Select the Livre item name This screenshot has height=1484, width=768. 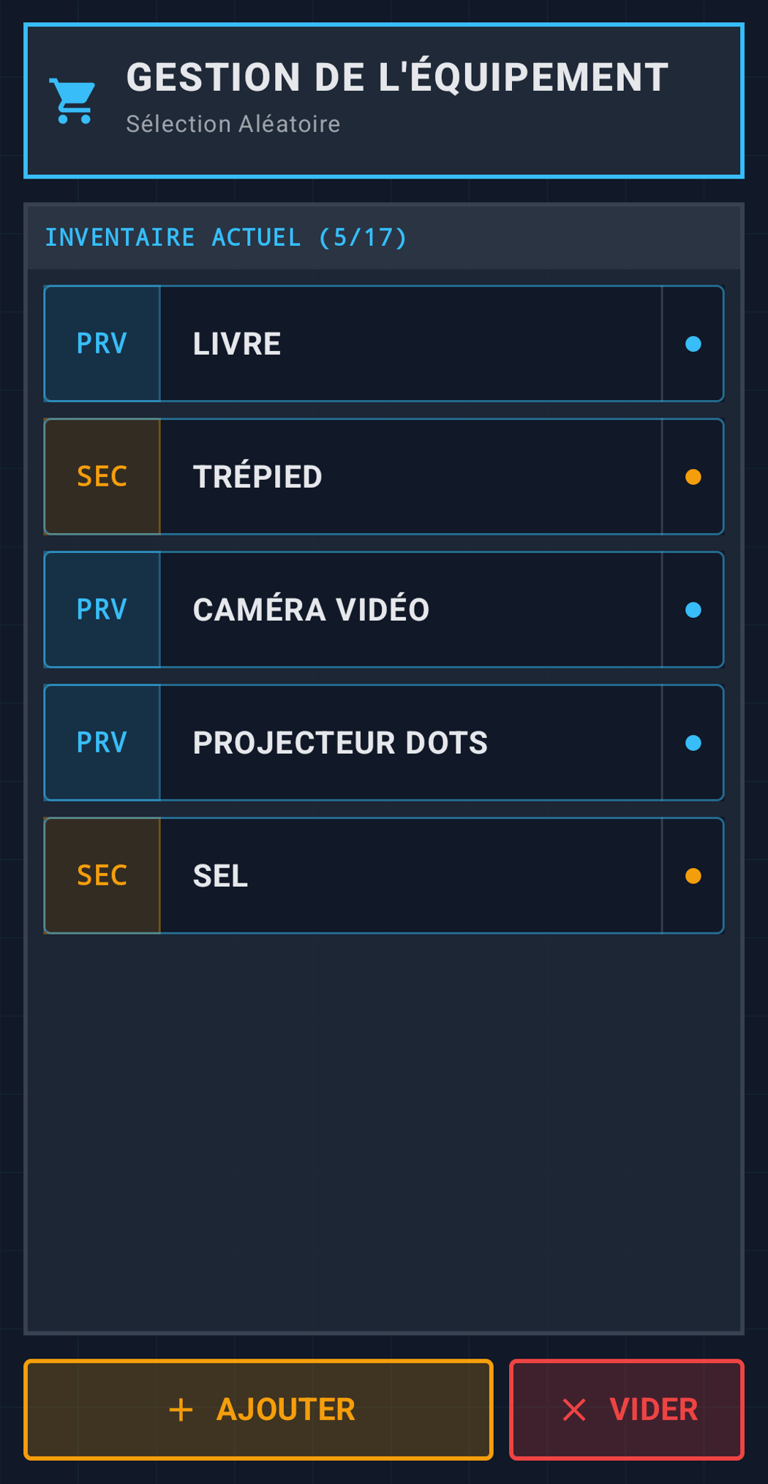[x=237, y=344]
